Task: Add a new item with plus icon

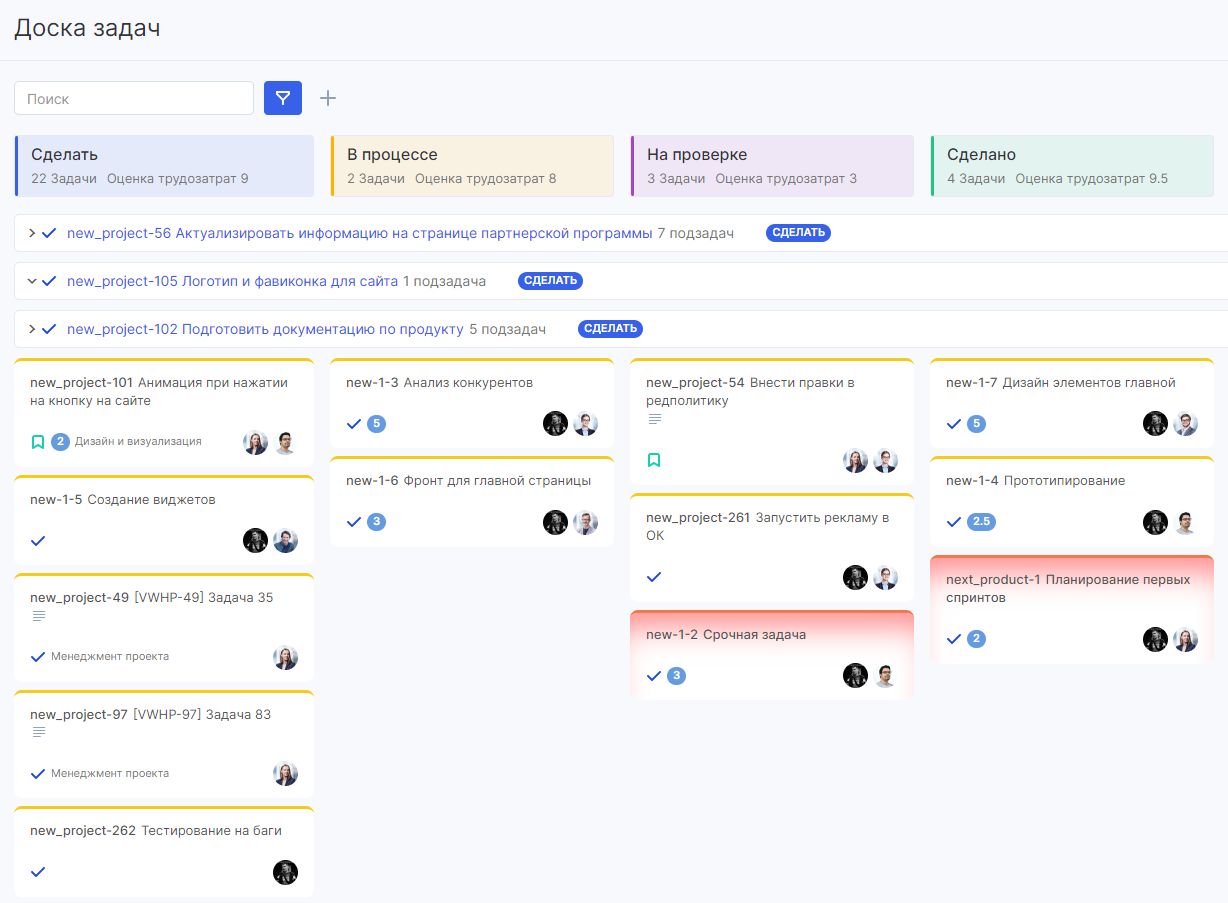Action: (x=328, y=98)
